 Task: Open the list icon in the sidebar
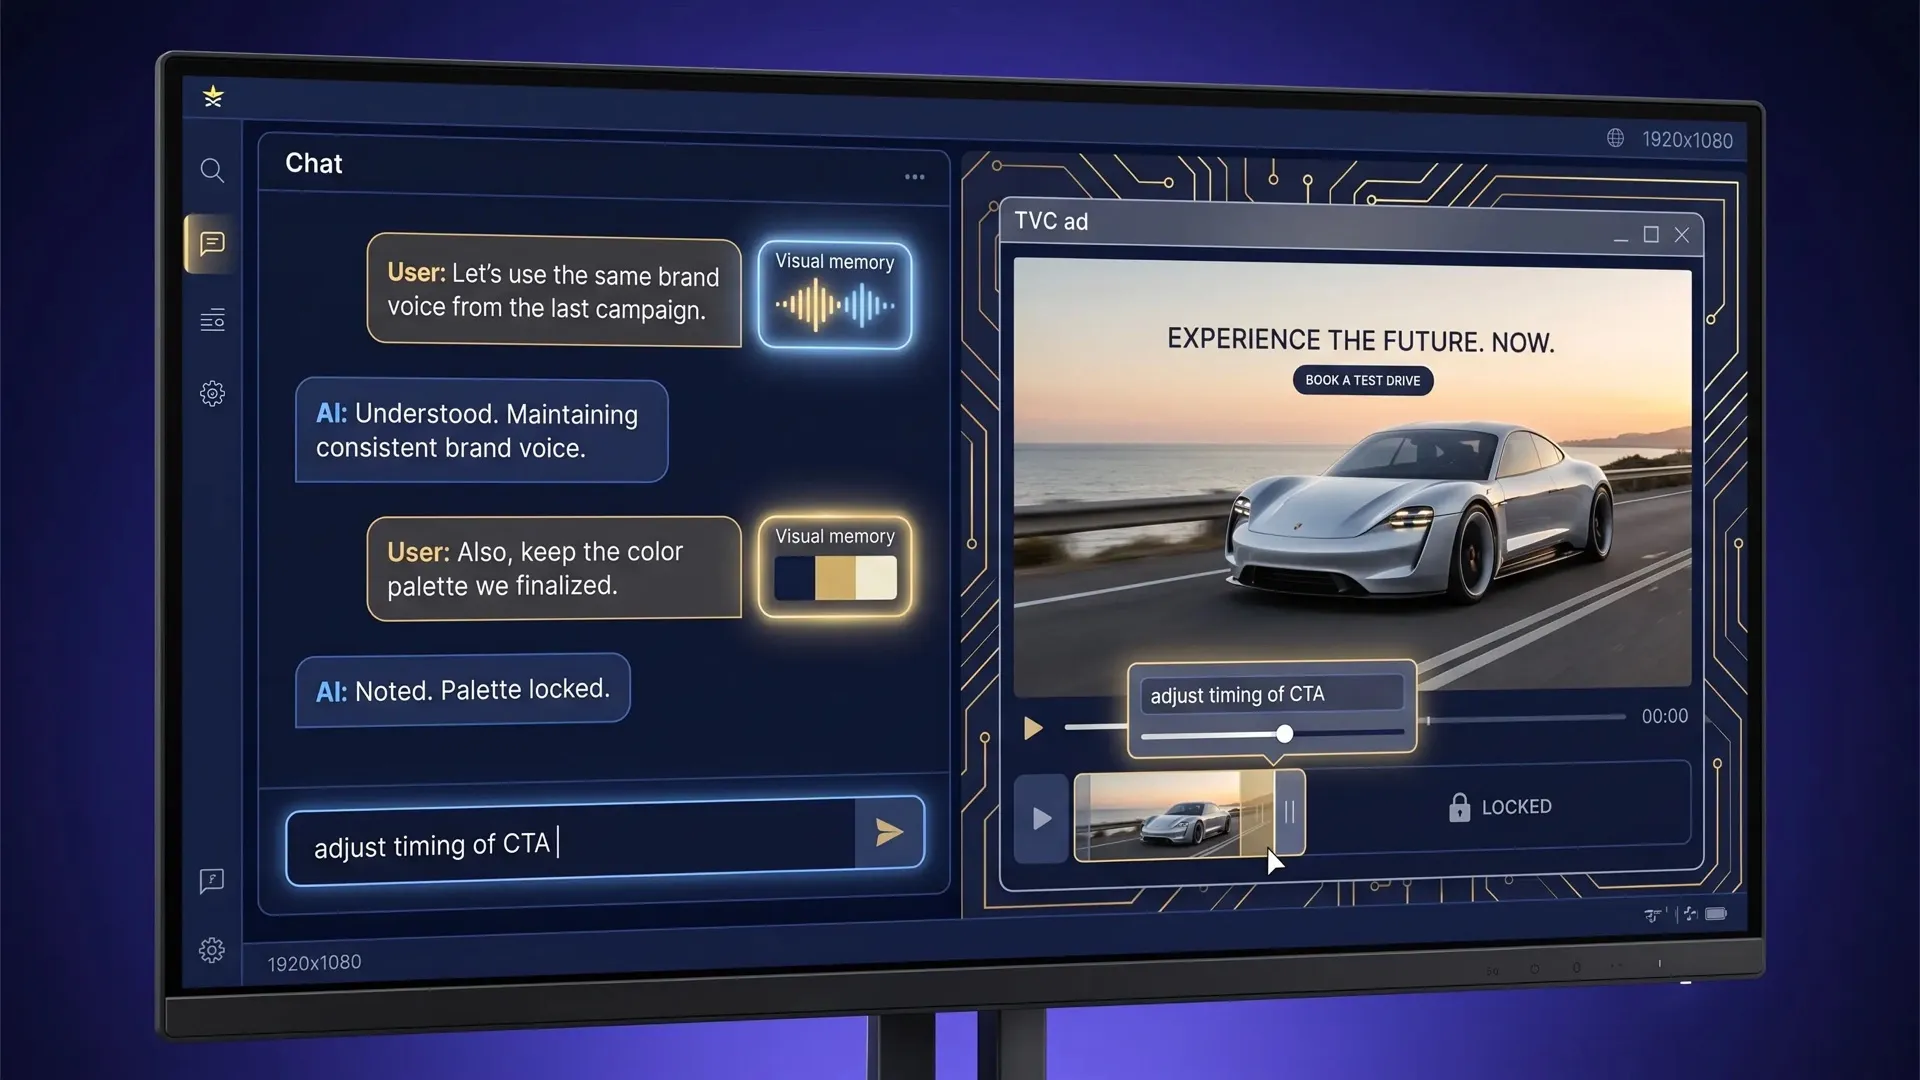click(x=212, y=320)
